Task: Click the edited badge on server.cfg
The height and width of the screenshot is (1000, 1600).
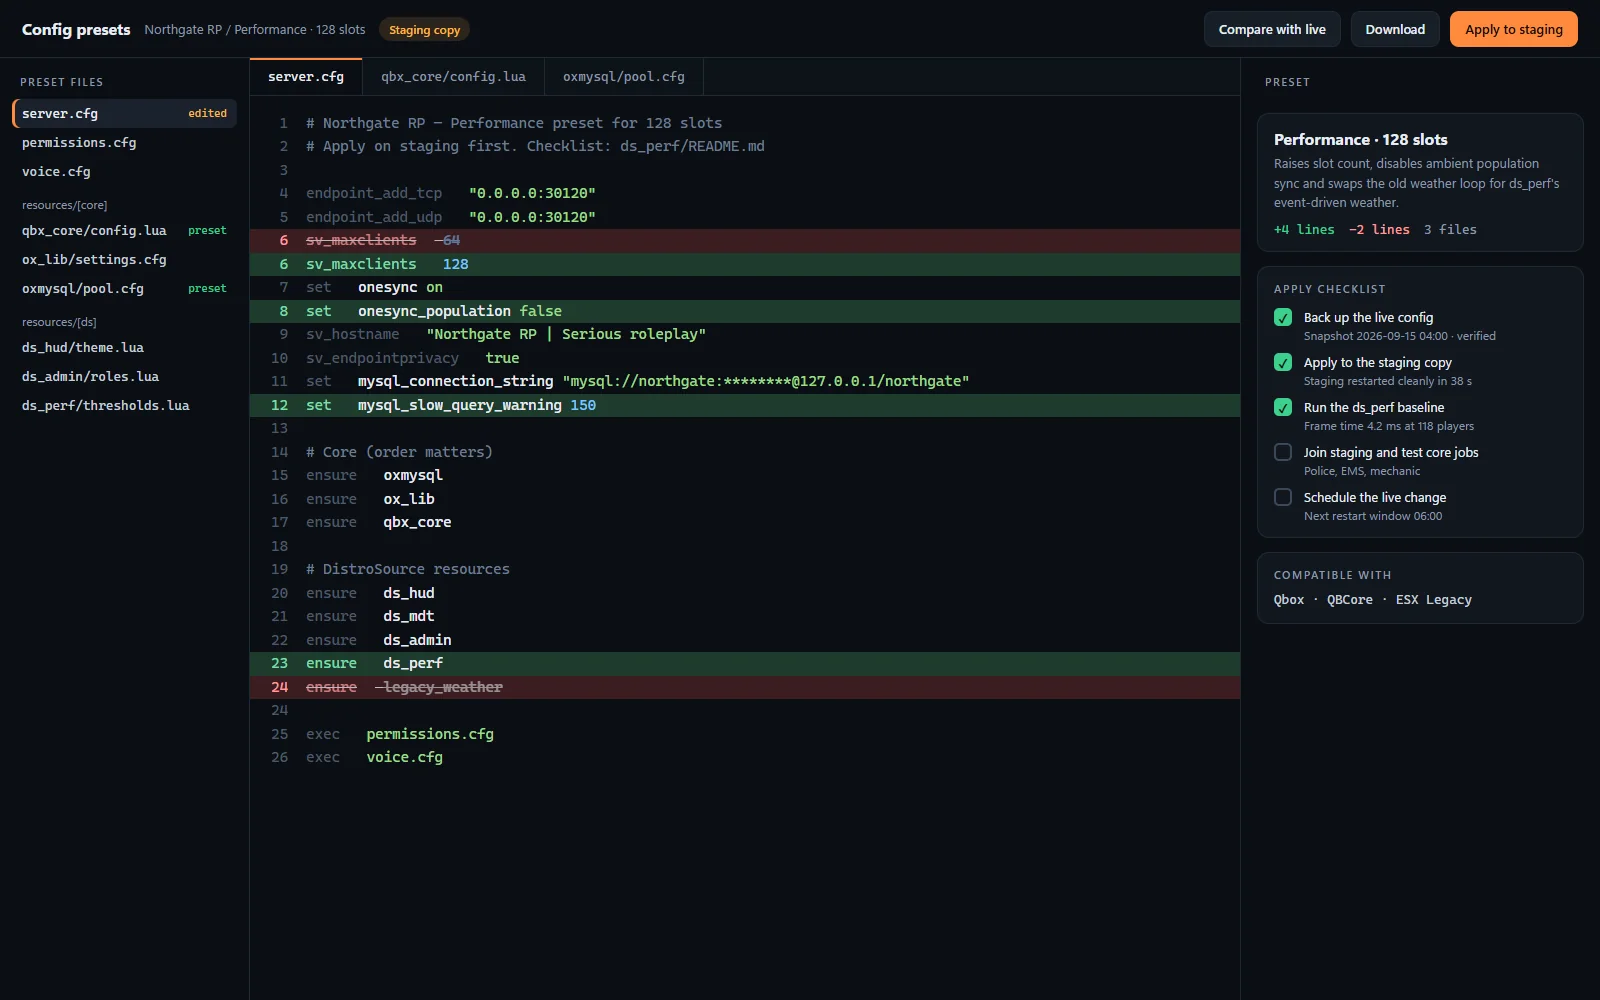Action: coord(207,113)
